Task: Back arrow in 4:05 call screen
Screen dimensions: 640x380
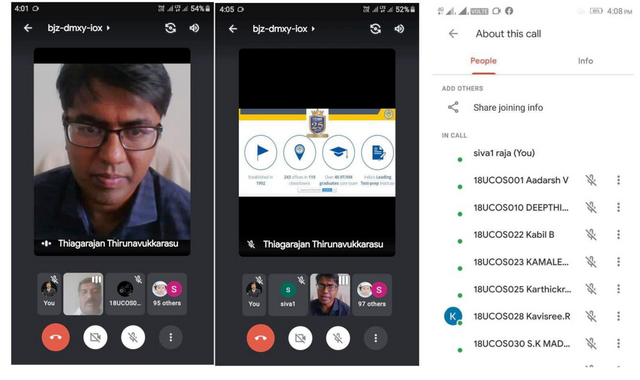Action: click(x=233, y=29)
